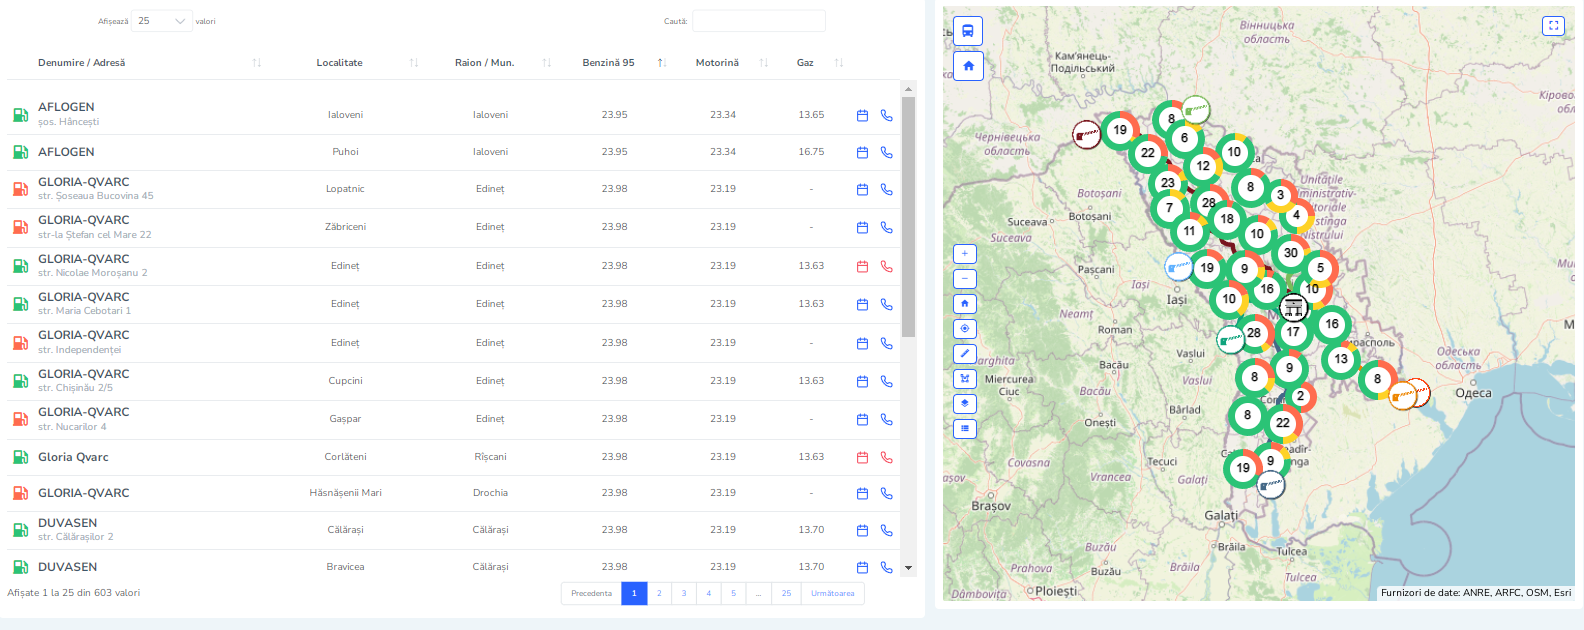Viewport: 1584px width, 630px height.
Task: Zoom out on the map
Action: (x=965, y=279)
